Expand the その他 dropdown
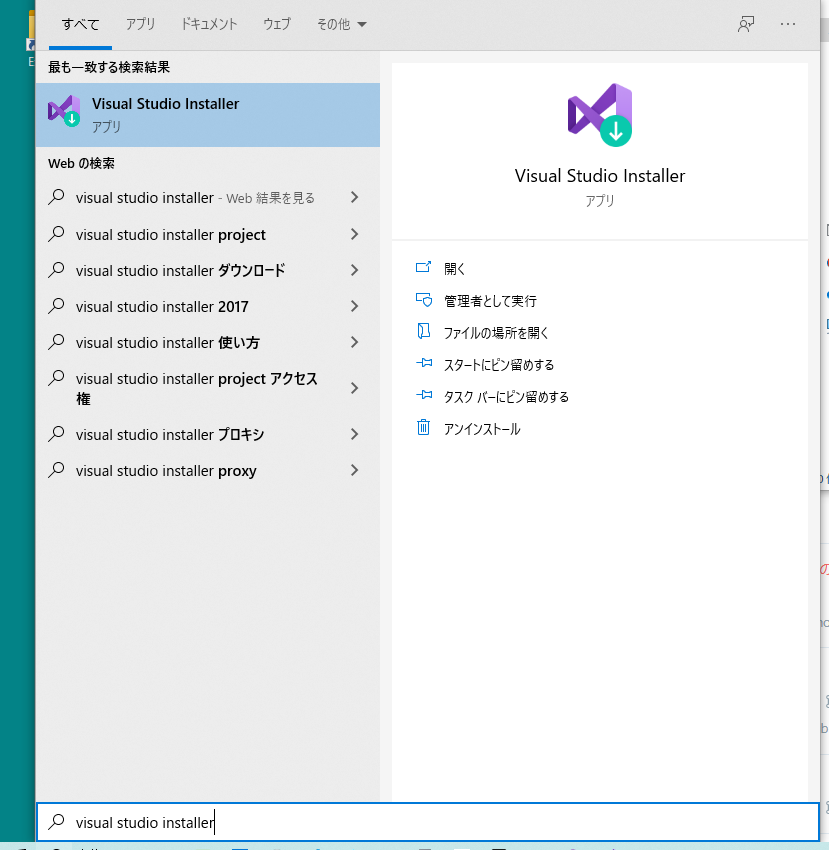The width and height of the screenshot is (829, 850). 342,24
